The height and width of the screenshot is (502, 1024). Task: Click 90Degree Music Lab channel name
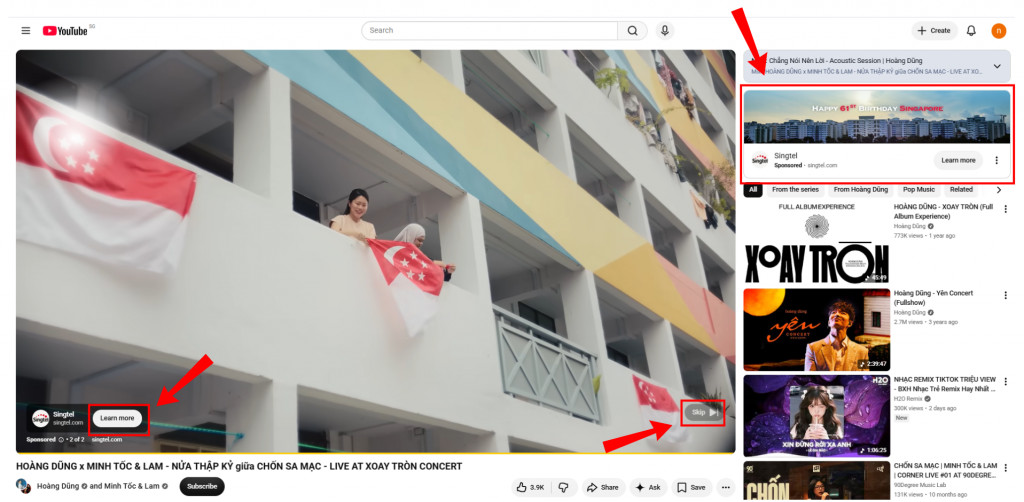[x=919, y=484]
